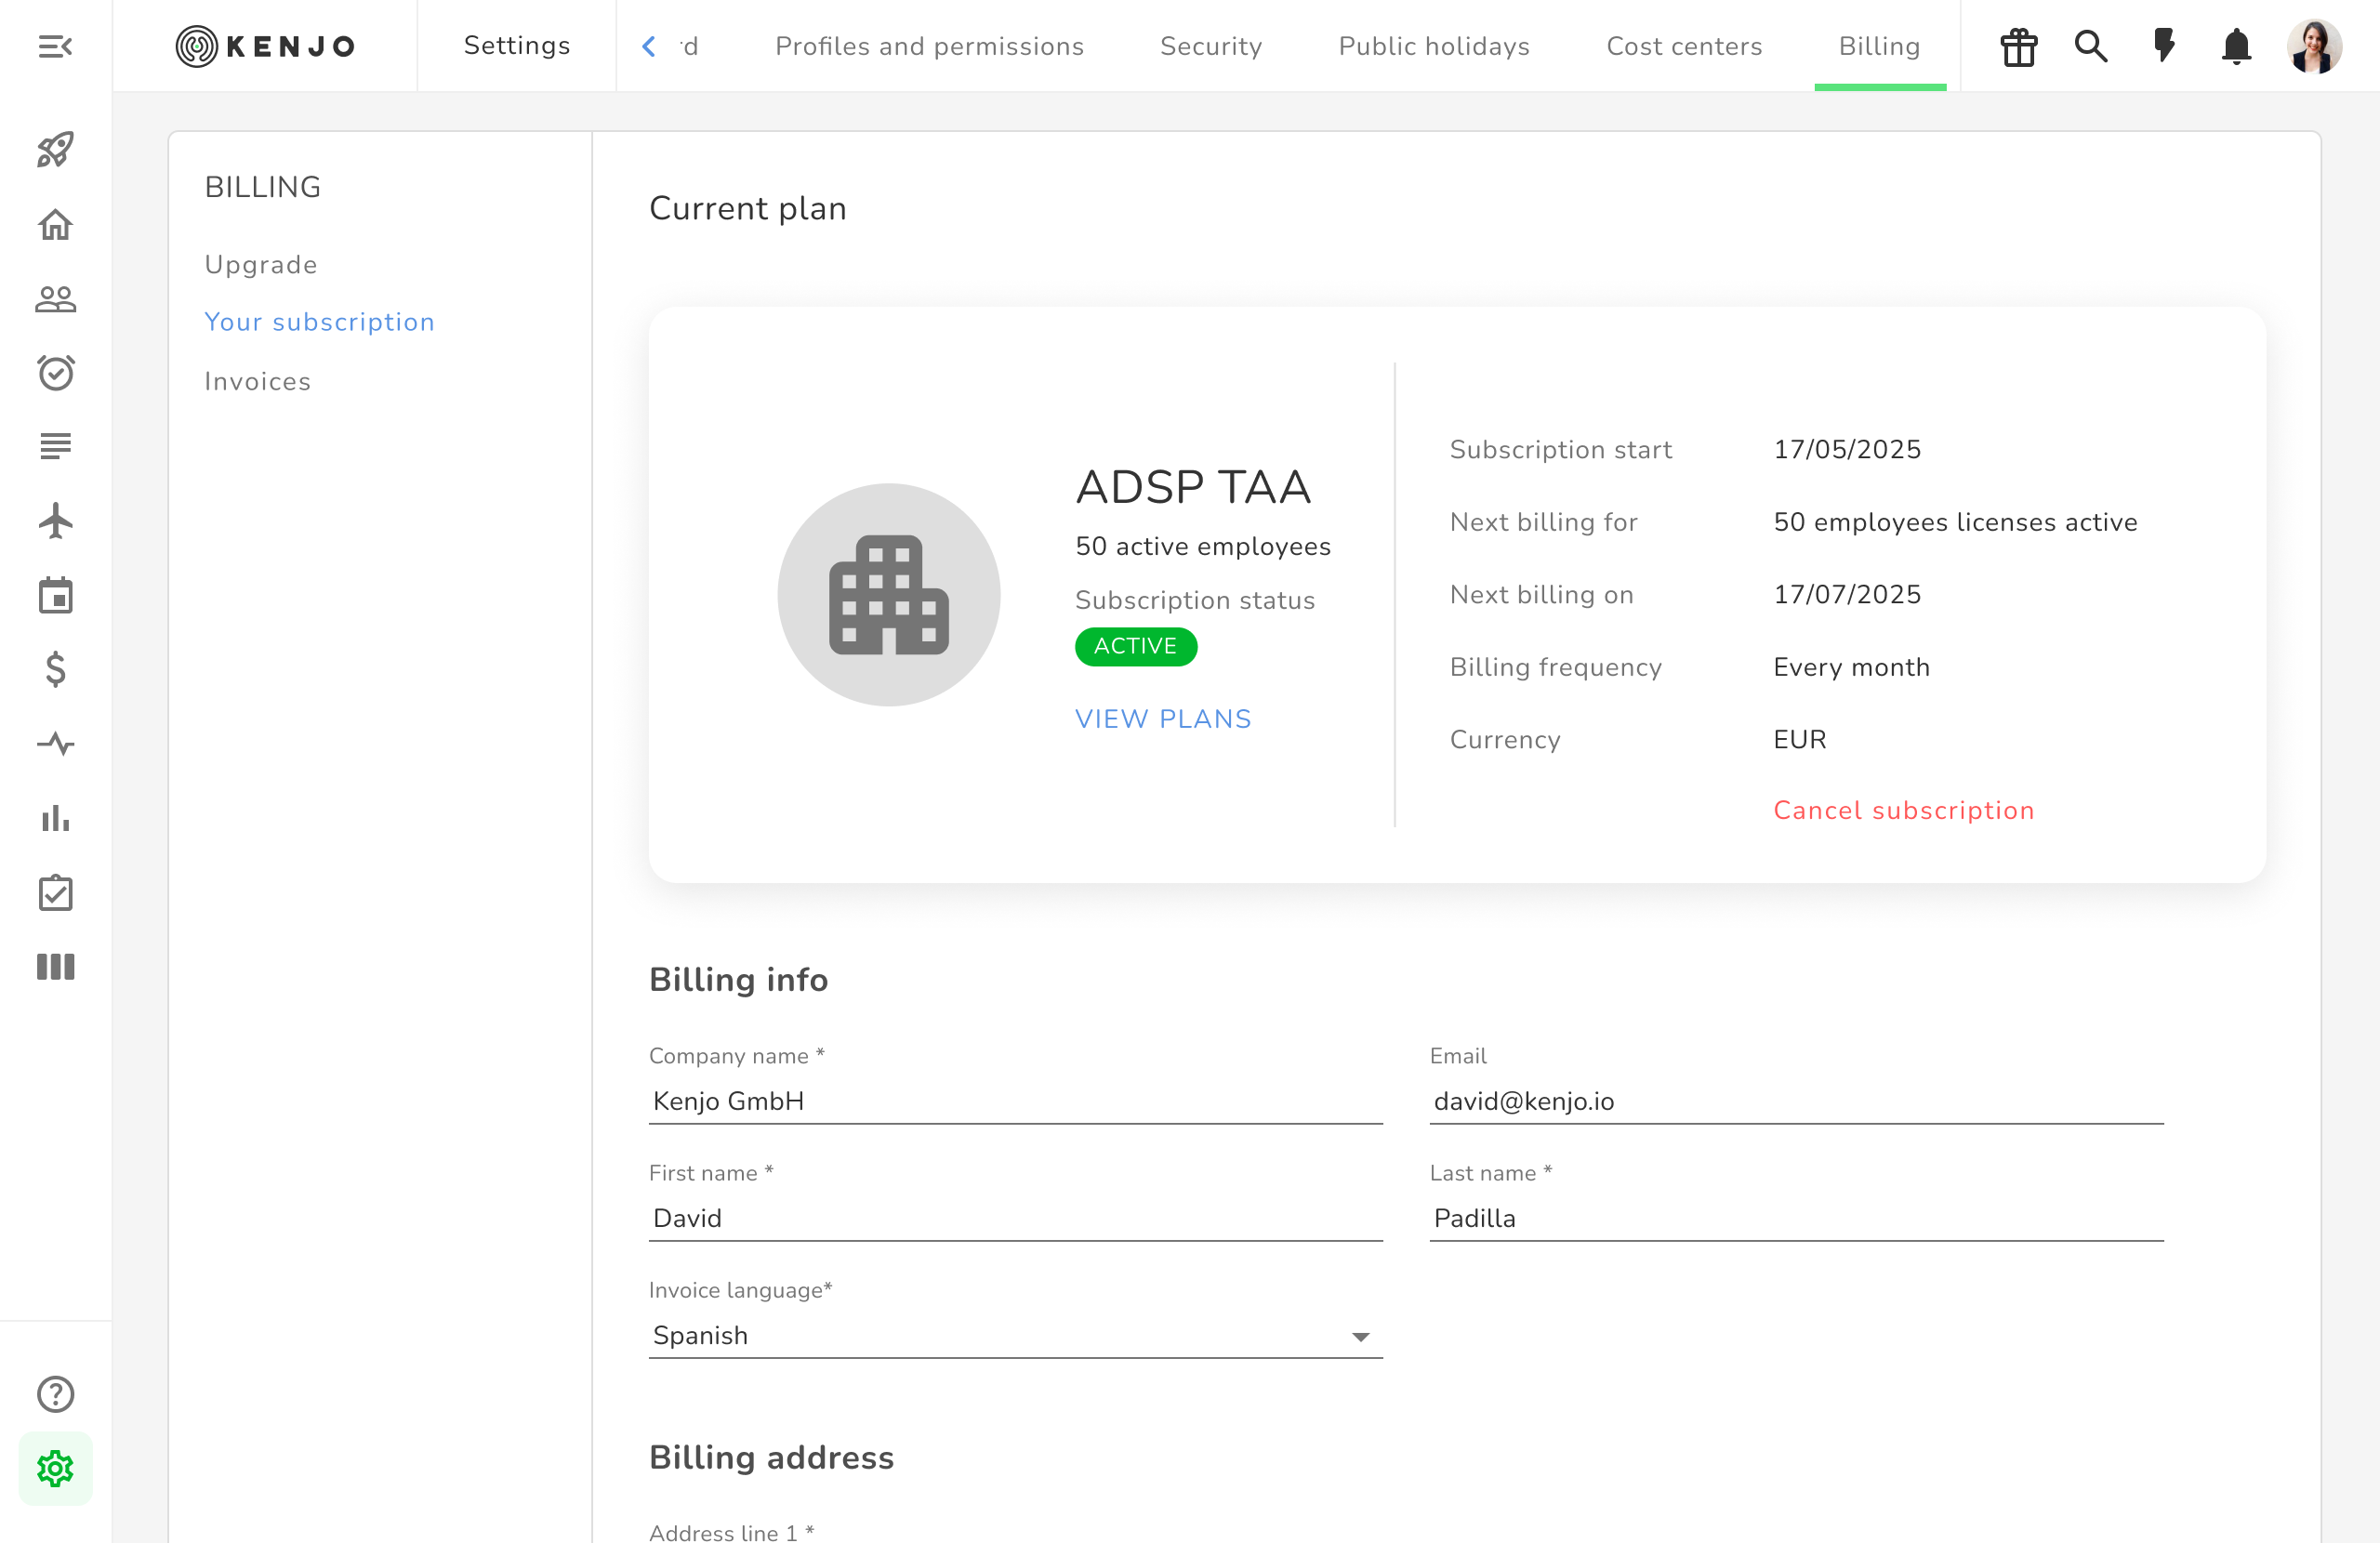Open the search magnifier icon

coord(2090,46)
